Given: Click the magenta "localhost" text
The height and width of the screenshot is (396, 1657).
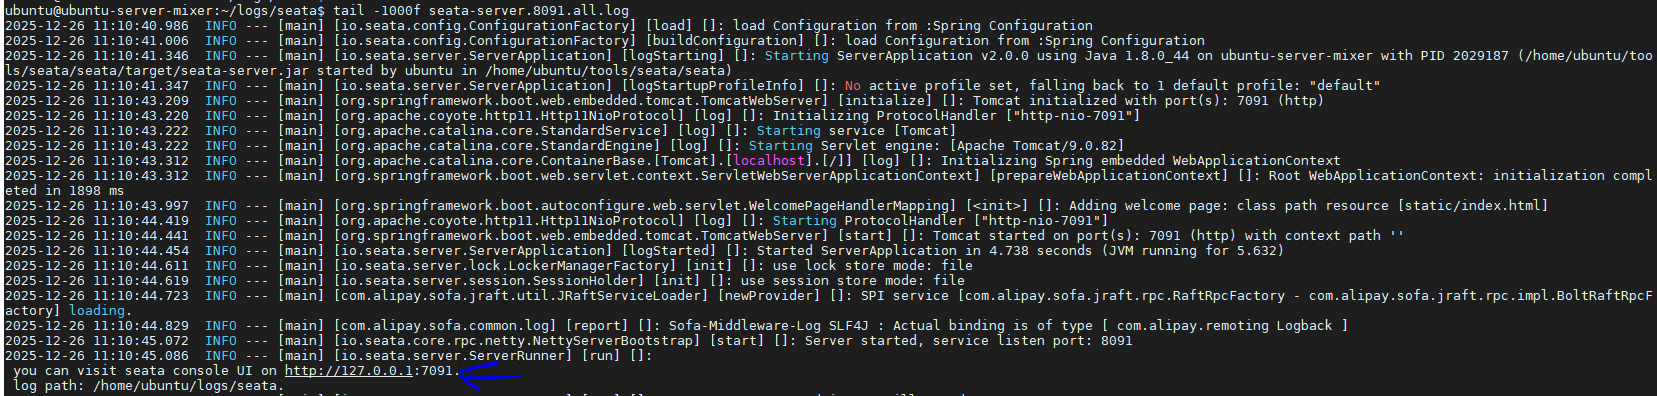Looking at the screenshot, I should point(768,160).
